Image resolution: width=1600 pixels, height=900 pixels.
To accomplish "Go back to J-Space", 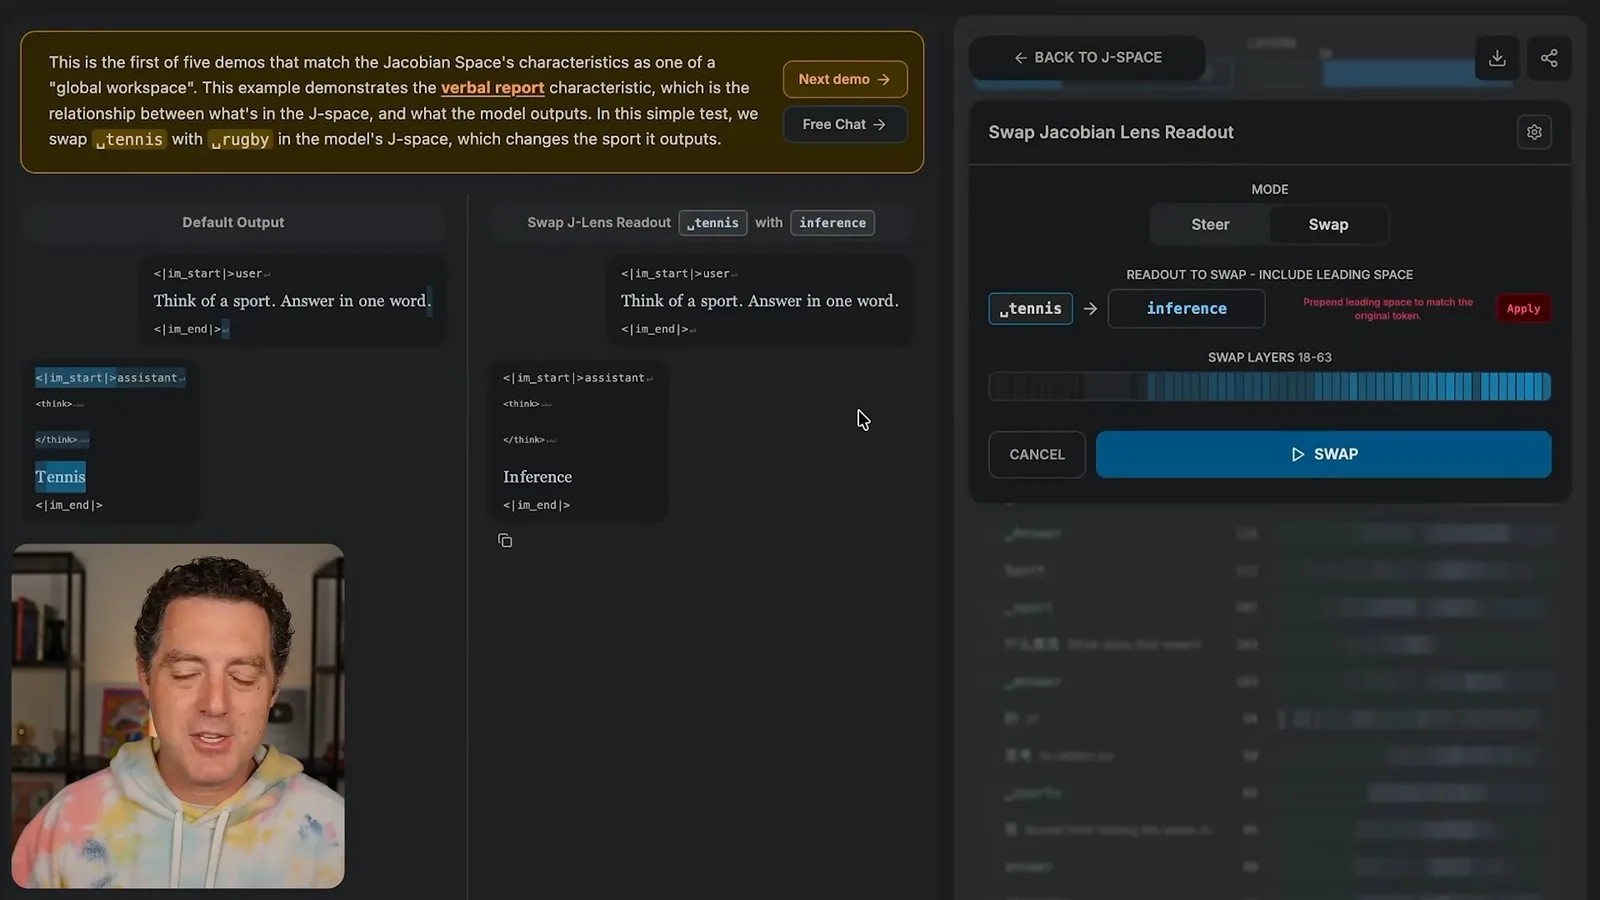I will pos(1088,58).
